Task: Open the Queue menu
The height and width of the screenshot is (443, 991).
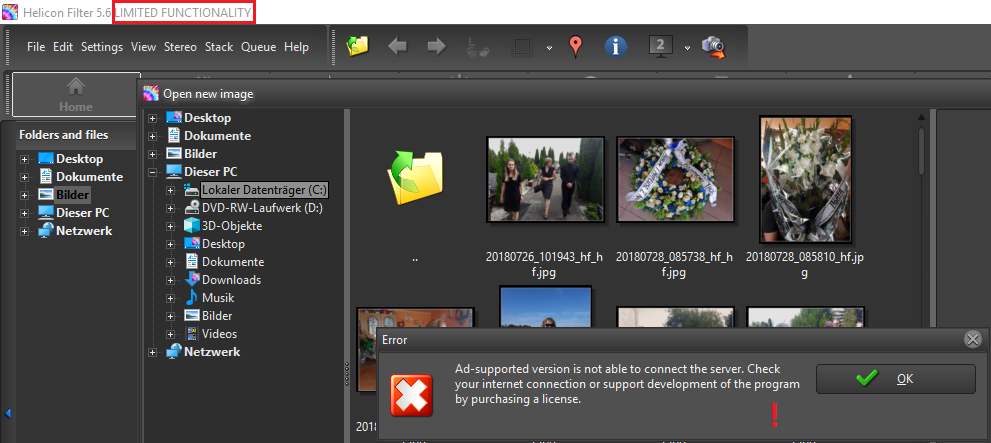Action: 258,47
